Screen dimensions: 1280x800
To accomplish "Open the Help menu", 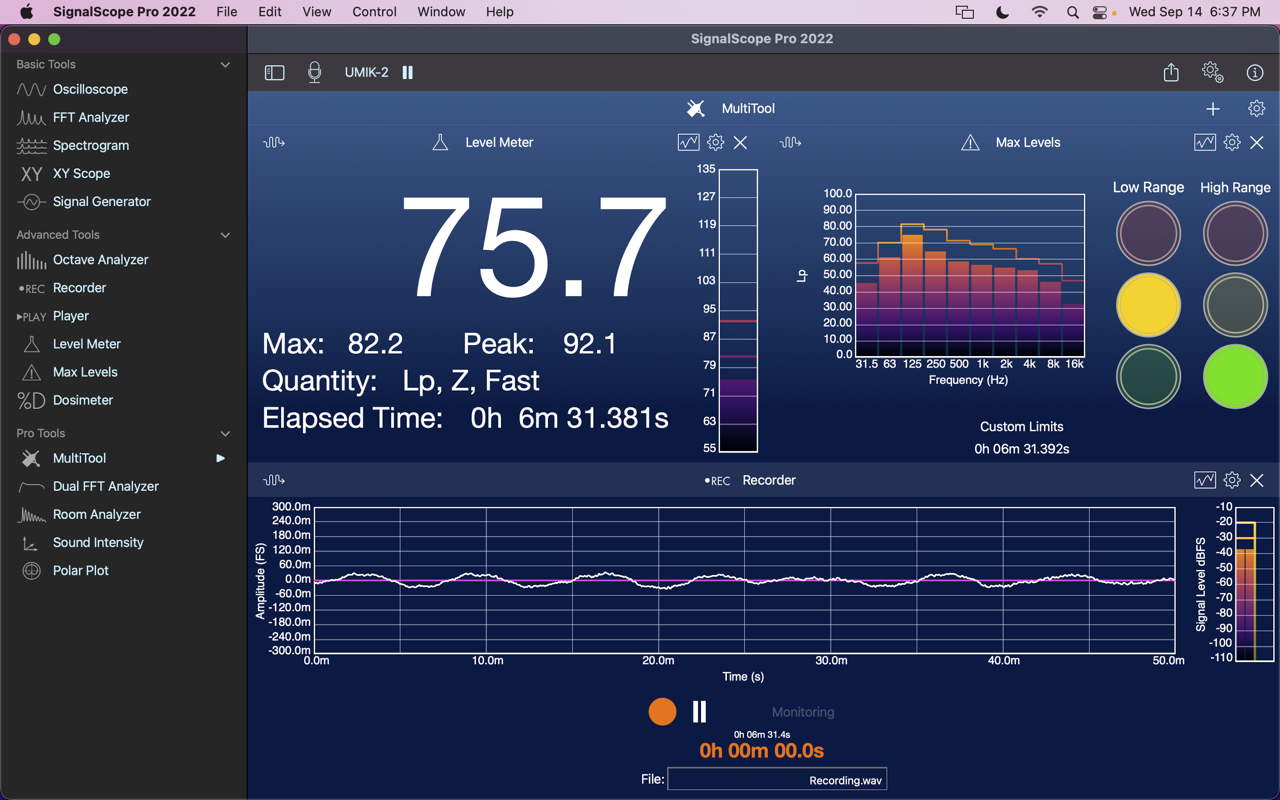I will tap(500, 12).
